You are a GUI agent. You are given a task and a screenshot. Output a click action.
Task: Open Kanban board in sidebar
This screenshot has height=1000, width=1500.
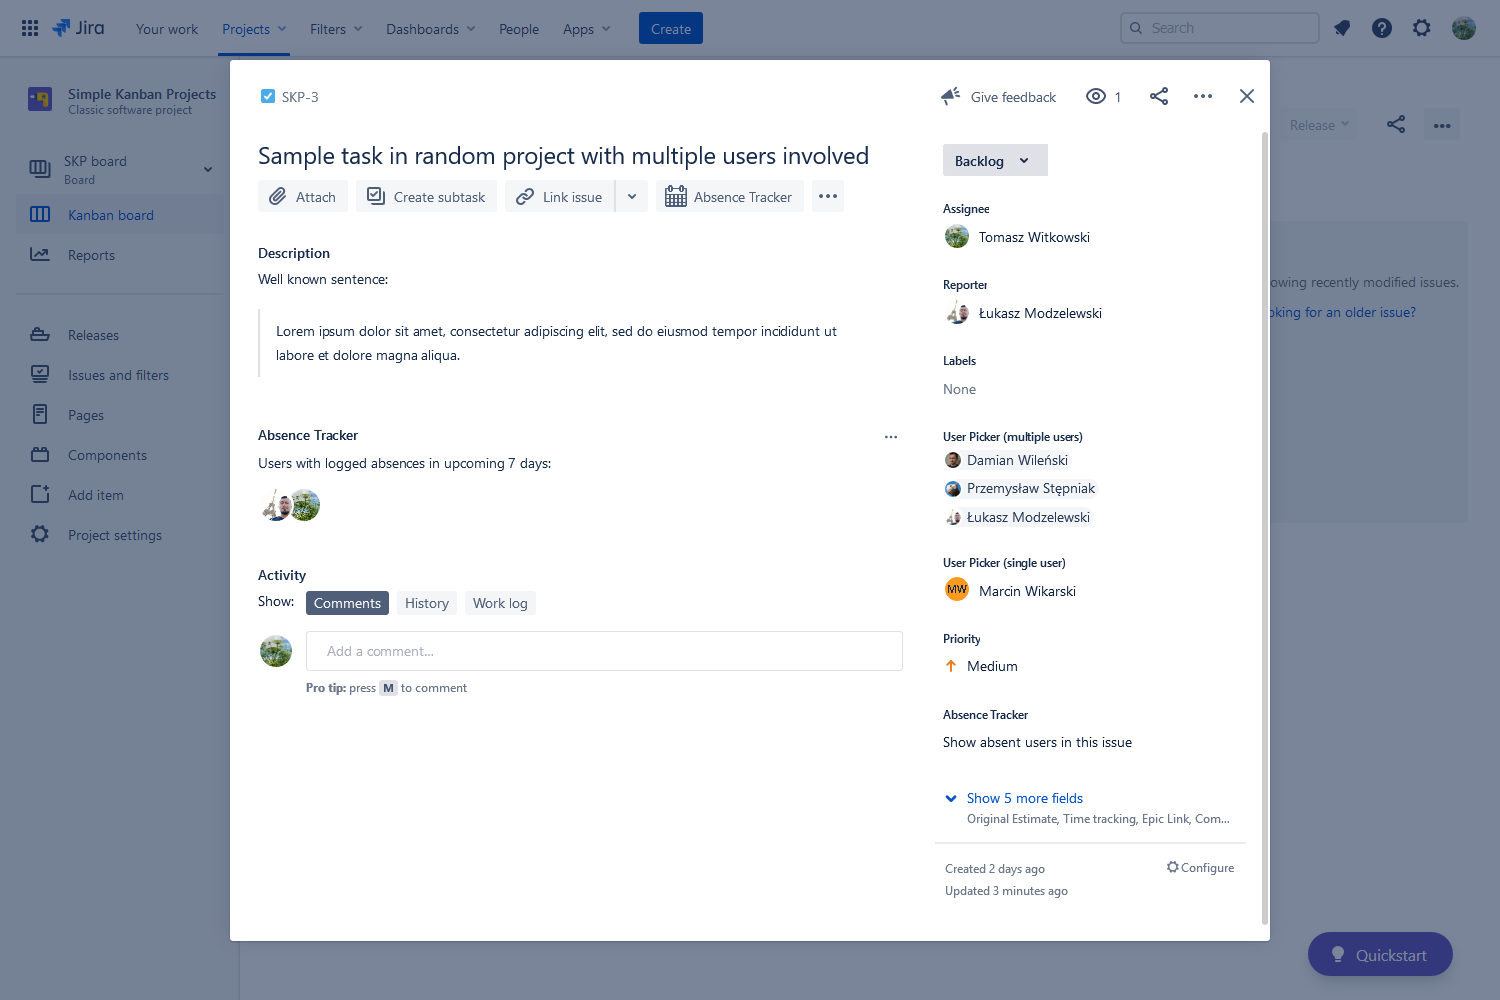coord(121,215)
